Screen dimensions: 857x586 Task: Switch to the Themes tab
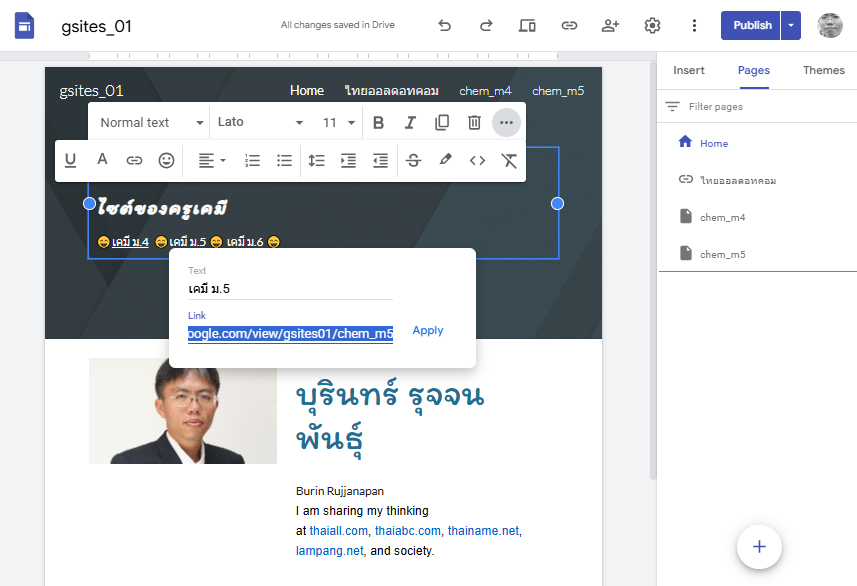click(823, 70)
